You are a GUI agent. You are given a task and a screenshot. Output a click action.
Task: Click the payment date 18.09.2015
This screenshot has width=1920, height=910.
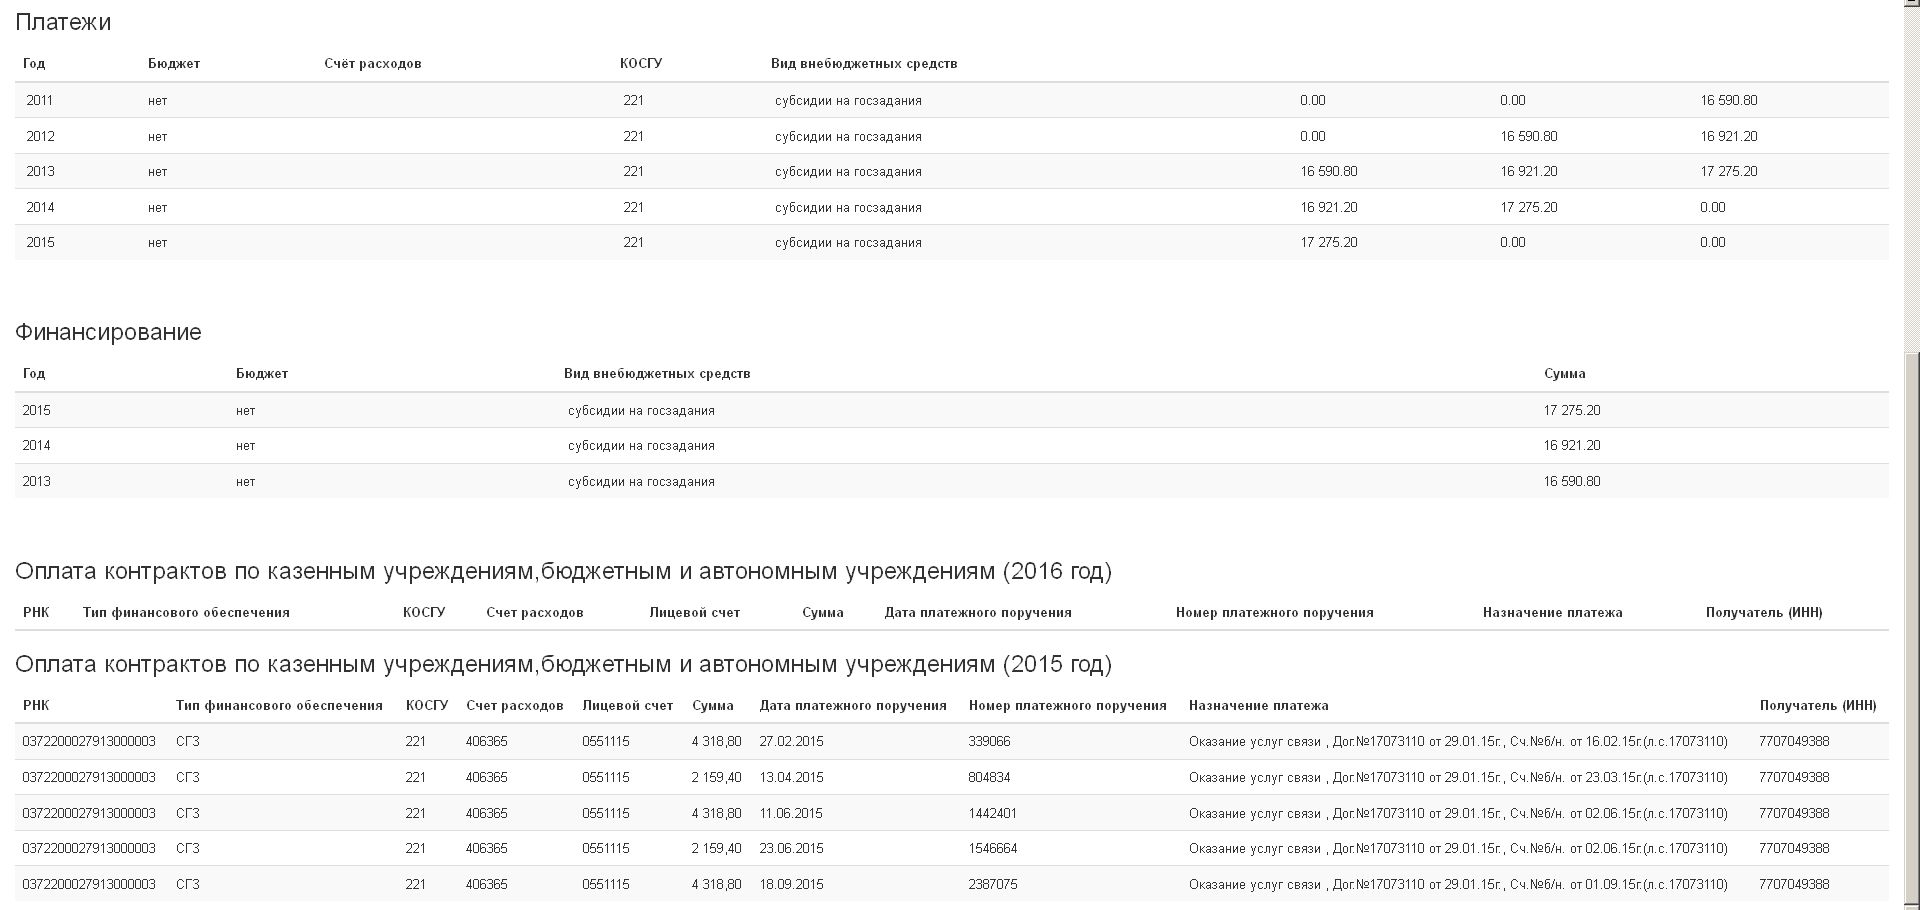tap(791, 884)
